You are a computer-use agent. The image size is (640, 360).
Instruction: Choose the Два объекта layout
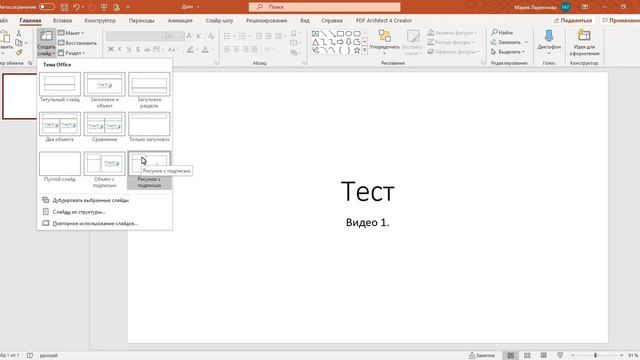click(60, 127)
